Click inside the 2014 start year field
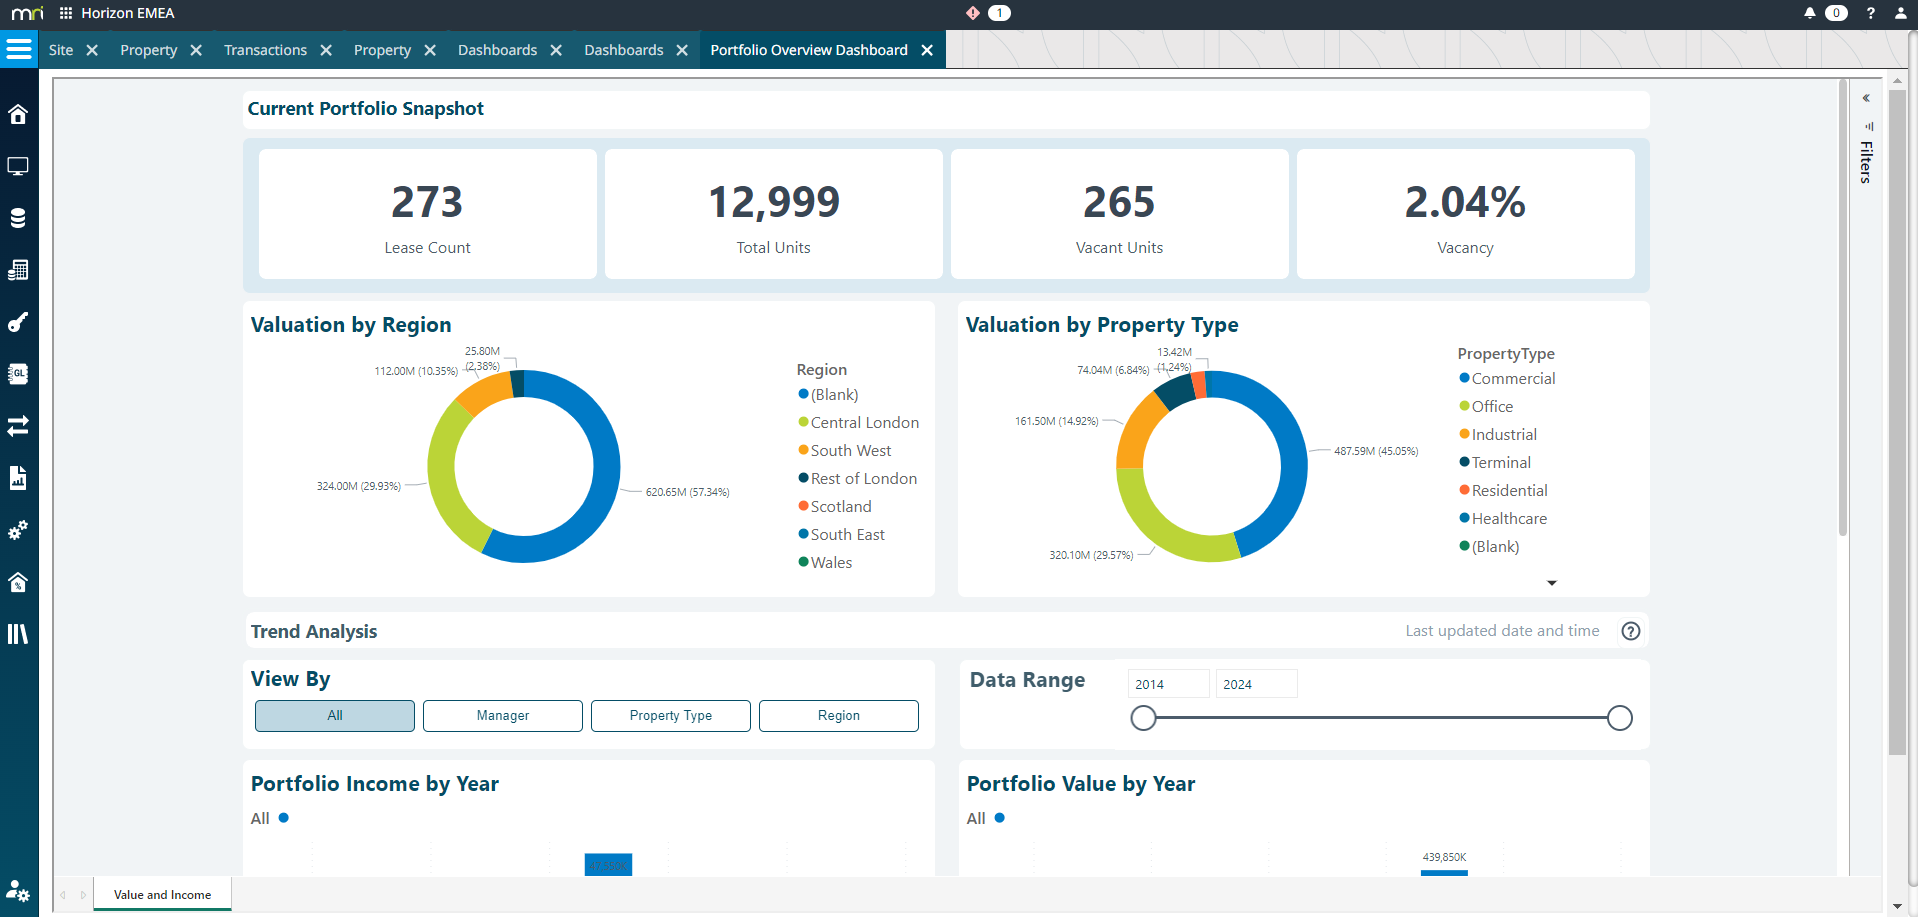 1168,683
